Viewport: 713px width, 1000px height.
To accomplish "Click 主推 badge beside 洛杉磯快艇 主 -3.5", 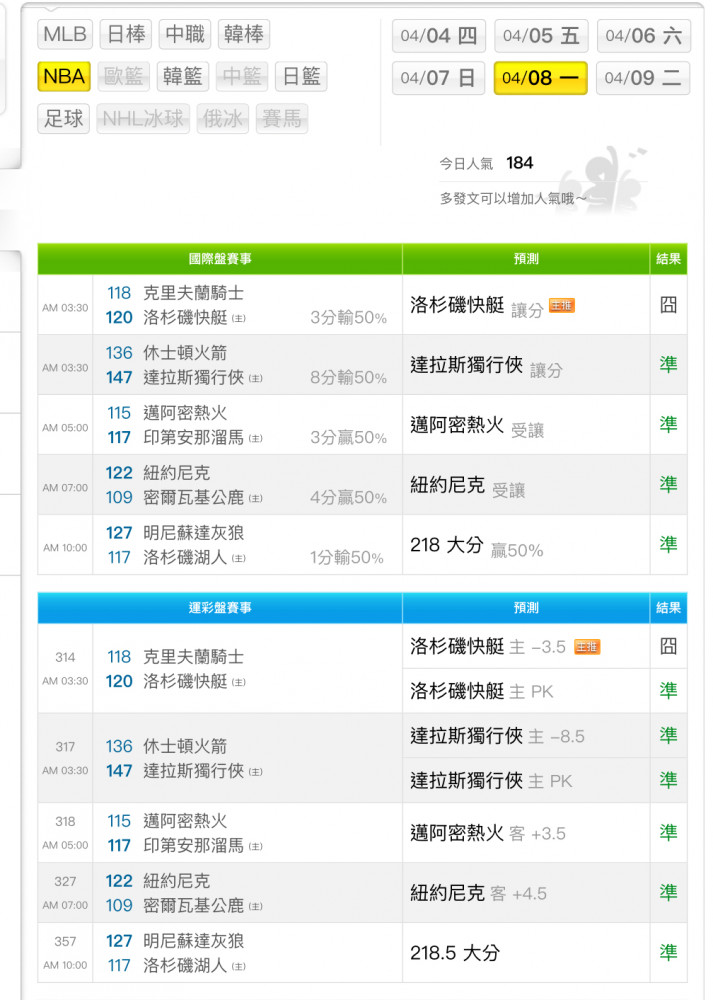I will [587, 647].
